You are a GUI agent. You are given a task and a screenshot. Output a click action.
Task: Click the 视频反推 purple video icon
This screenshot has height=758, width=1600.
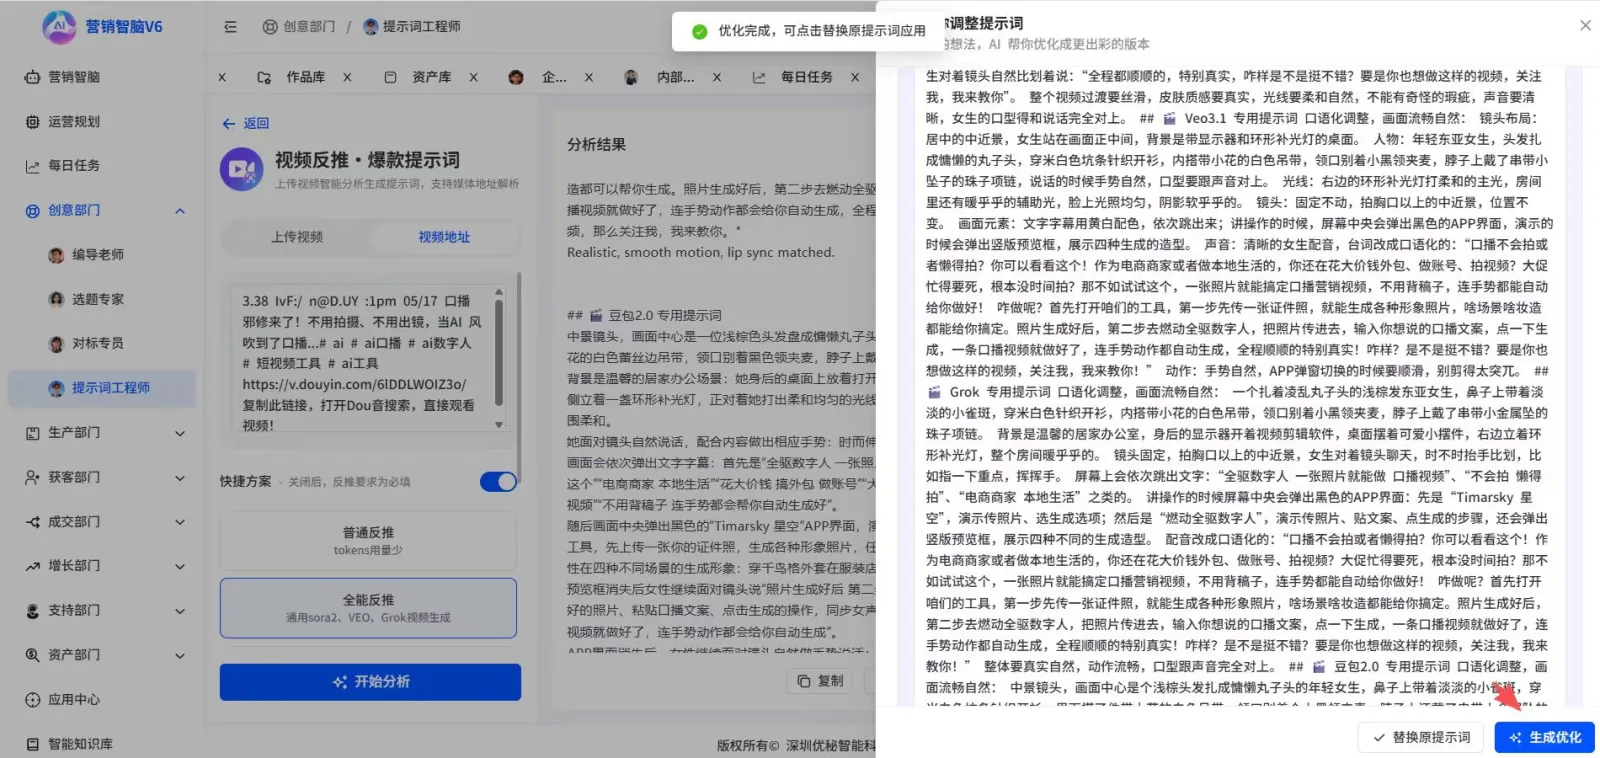click(241, 169)
